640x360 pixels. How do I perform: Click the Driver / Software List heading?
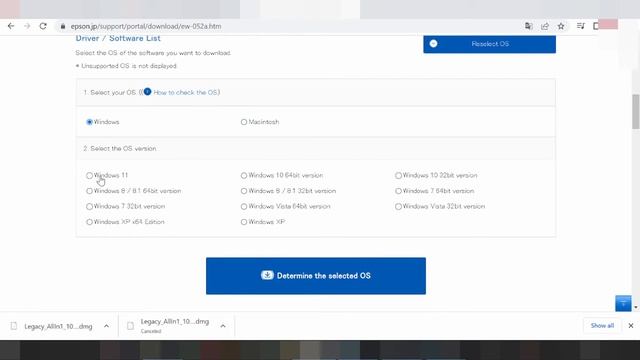pyautogui.click(x=118, y=38)
